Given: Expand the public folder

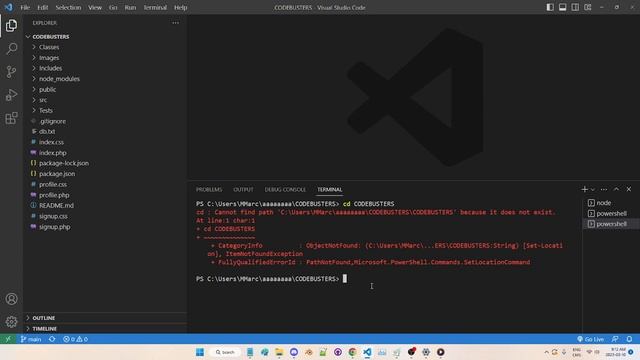Looking at the screenshot, I should [x=105, y=89].
